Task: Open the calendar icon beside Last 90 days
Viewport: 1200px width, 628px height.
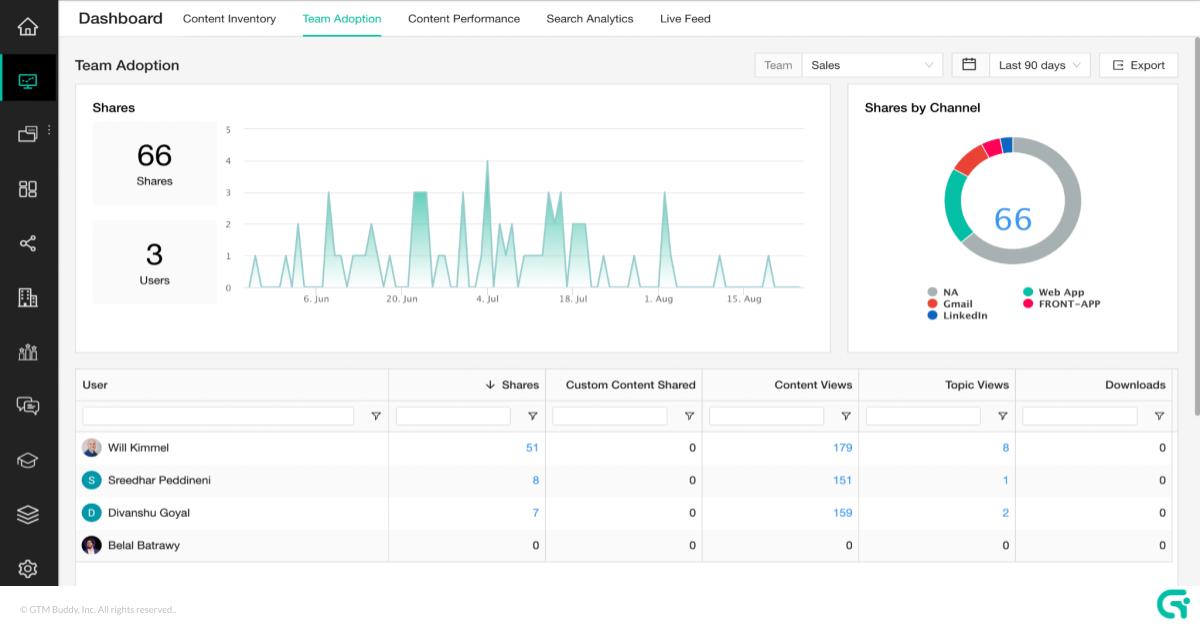Action: 968,64
